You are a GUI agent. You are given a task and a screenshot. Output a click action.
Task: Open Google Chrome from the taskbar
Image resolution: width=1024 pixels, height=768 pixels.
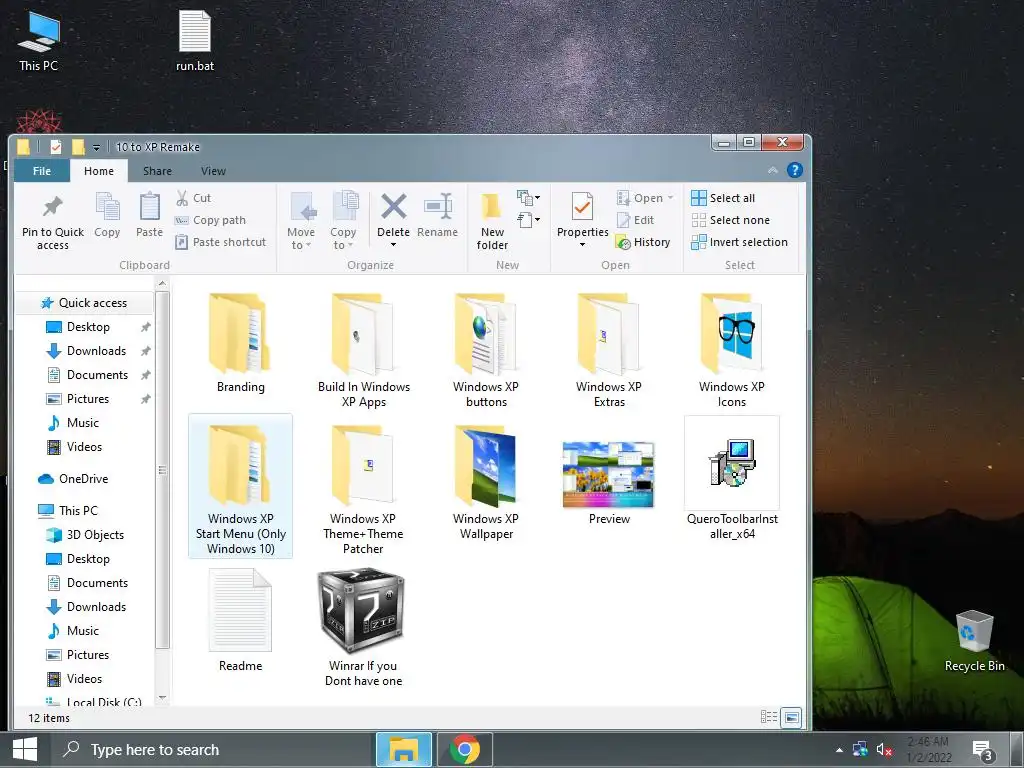coord(464,750)
